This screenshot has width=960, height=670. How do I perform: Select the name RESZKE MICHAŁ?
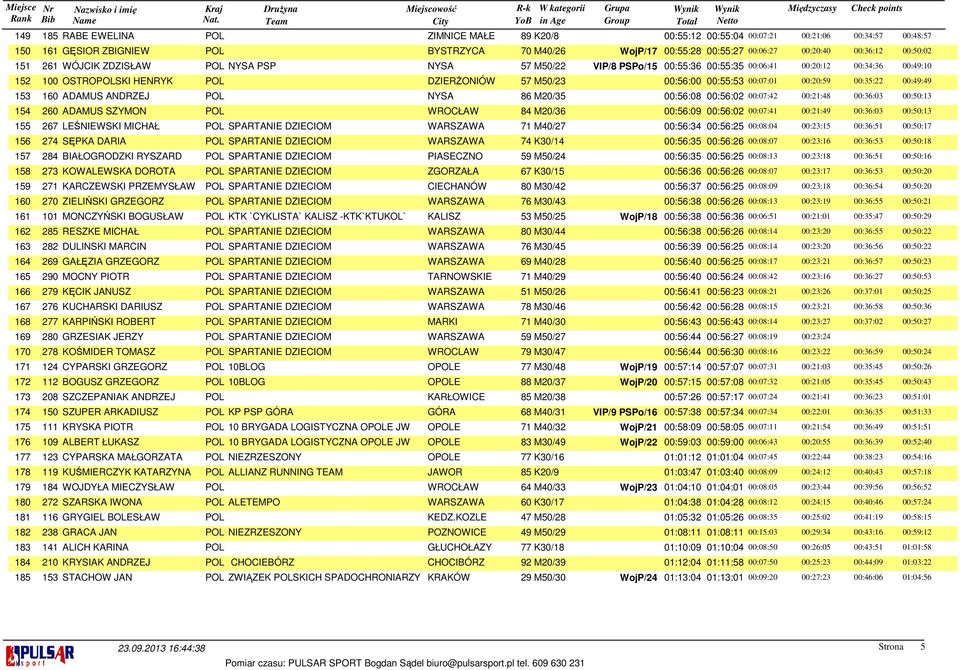[100, 231]
